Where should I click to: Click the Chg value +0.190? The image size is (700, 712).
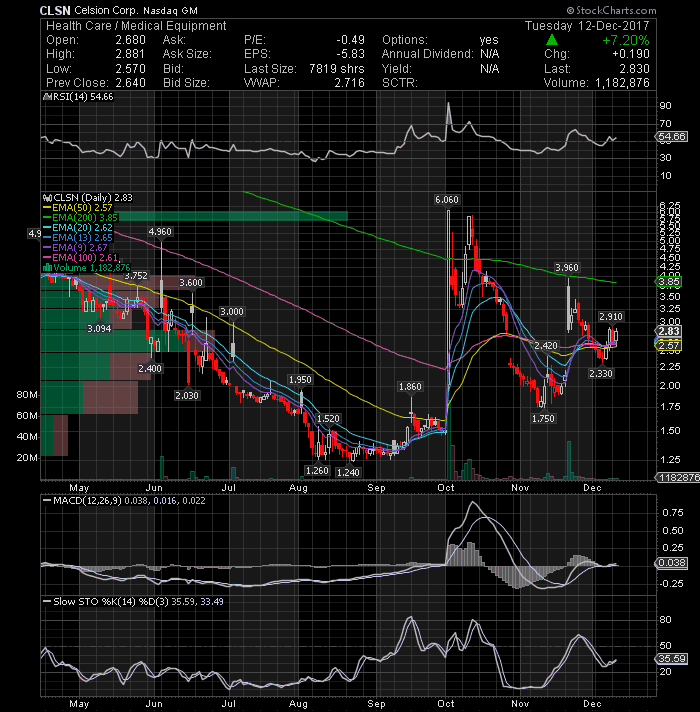(x=631, y=54)
